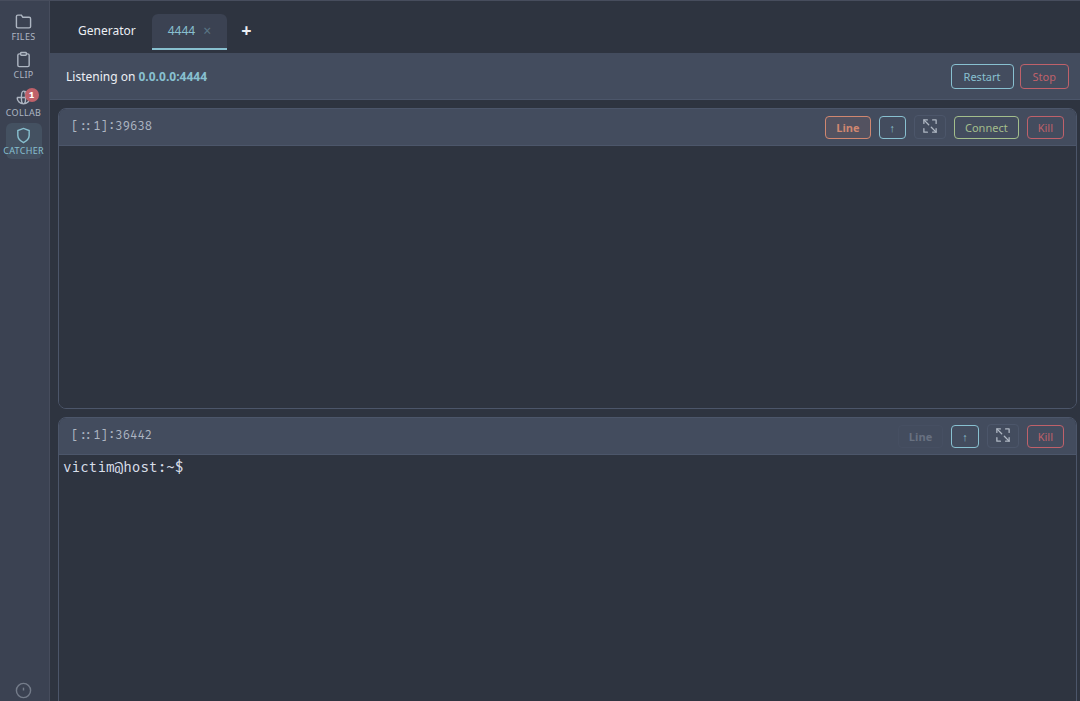This screenshot has height=701, width=1080.
Task: Expand session 36442 to fullscreen
Action: point(1003,436)
